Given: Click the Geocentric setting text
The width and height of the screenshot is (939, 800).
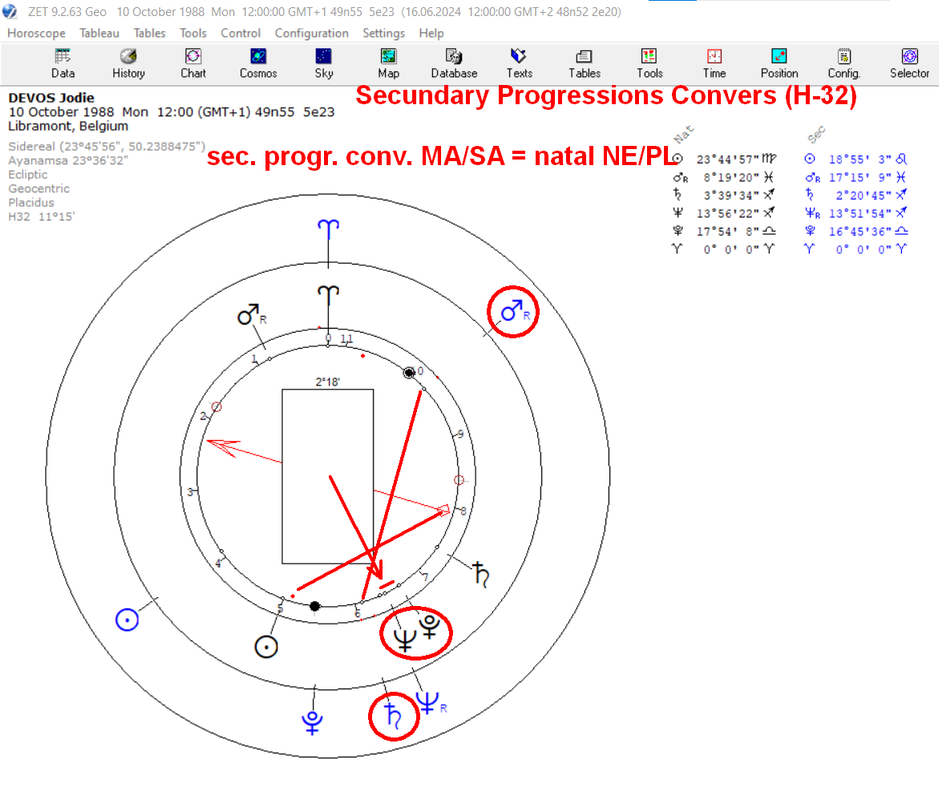Looking at the screenshot, I should [39, 189].
